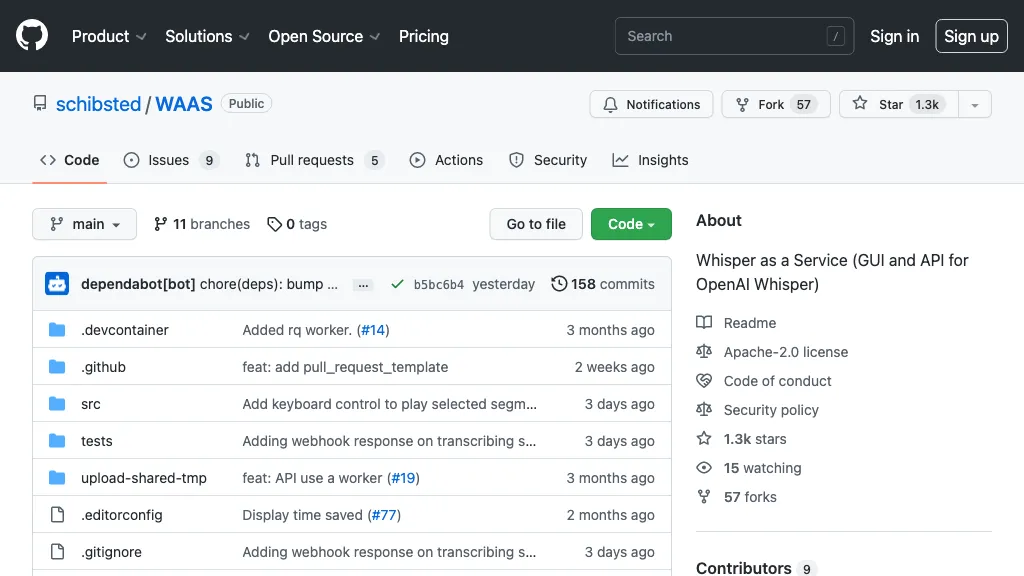Open the star lists dropdown arrow
The height and width of the screenshot is (576, 1024).
pos(975,104)
